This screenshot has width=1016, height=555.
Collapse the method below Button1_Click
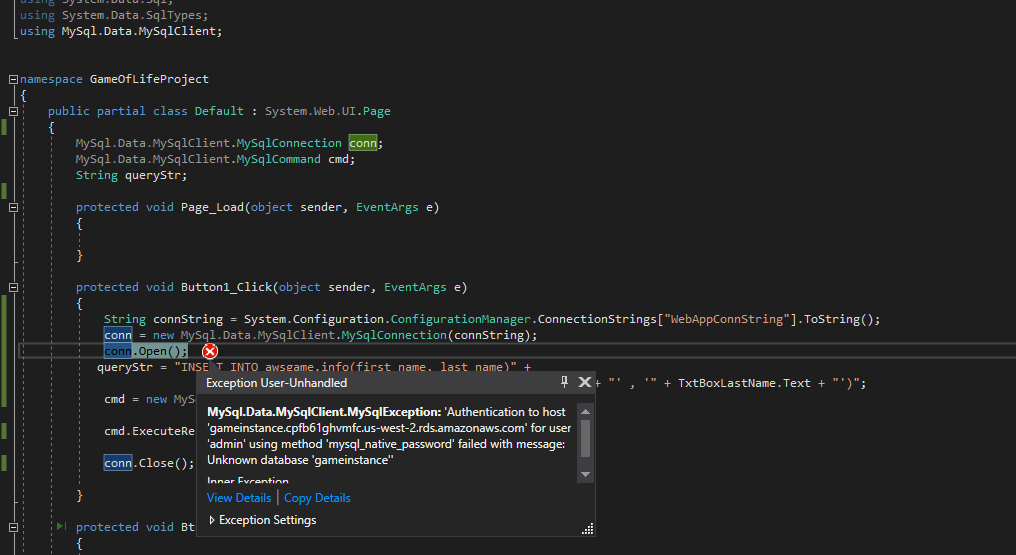[x=12, y=527]
